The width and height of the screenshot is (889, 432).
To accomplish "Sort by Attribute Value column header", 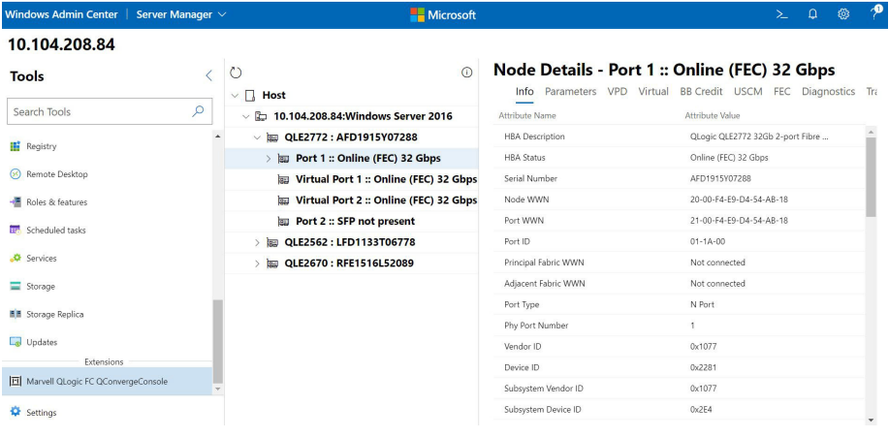I will click(712, 116).
